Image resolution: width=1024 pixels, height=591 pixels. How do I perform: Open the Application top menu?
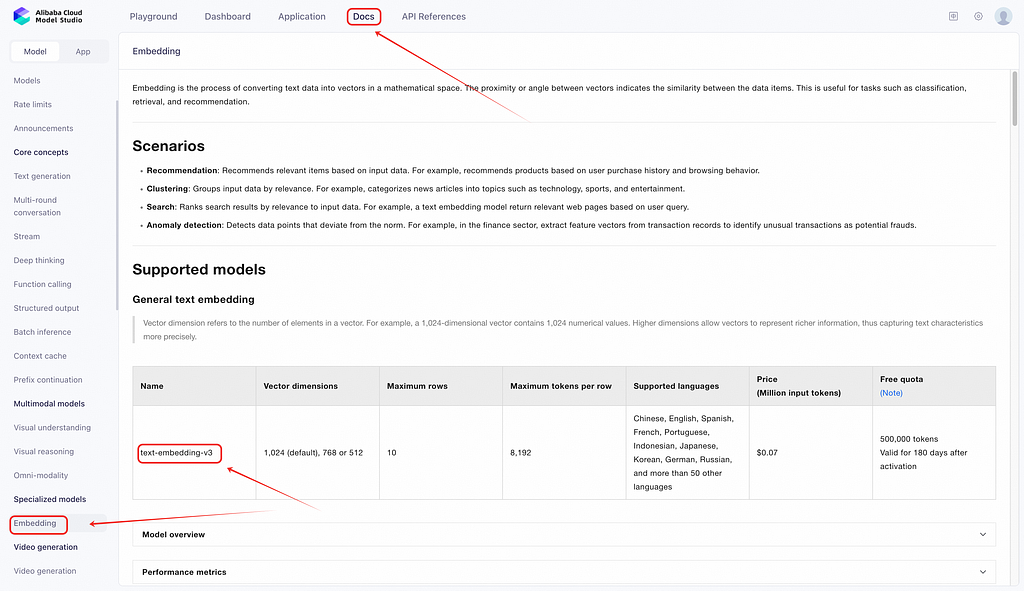click(302, 16)
